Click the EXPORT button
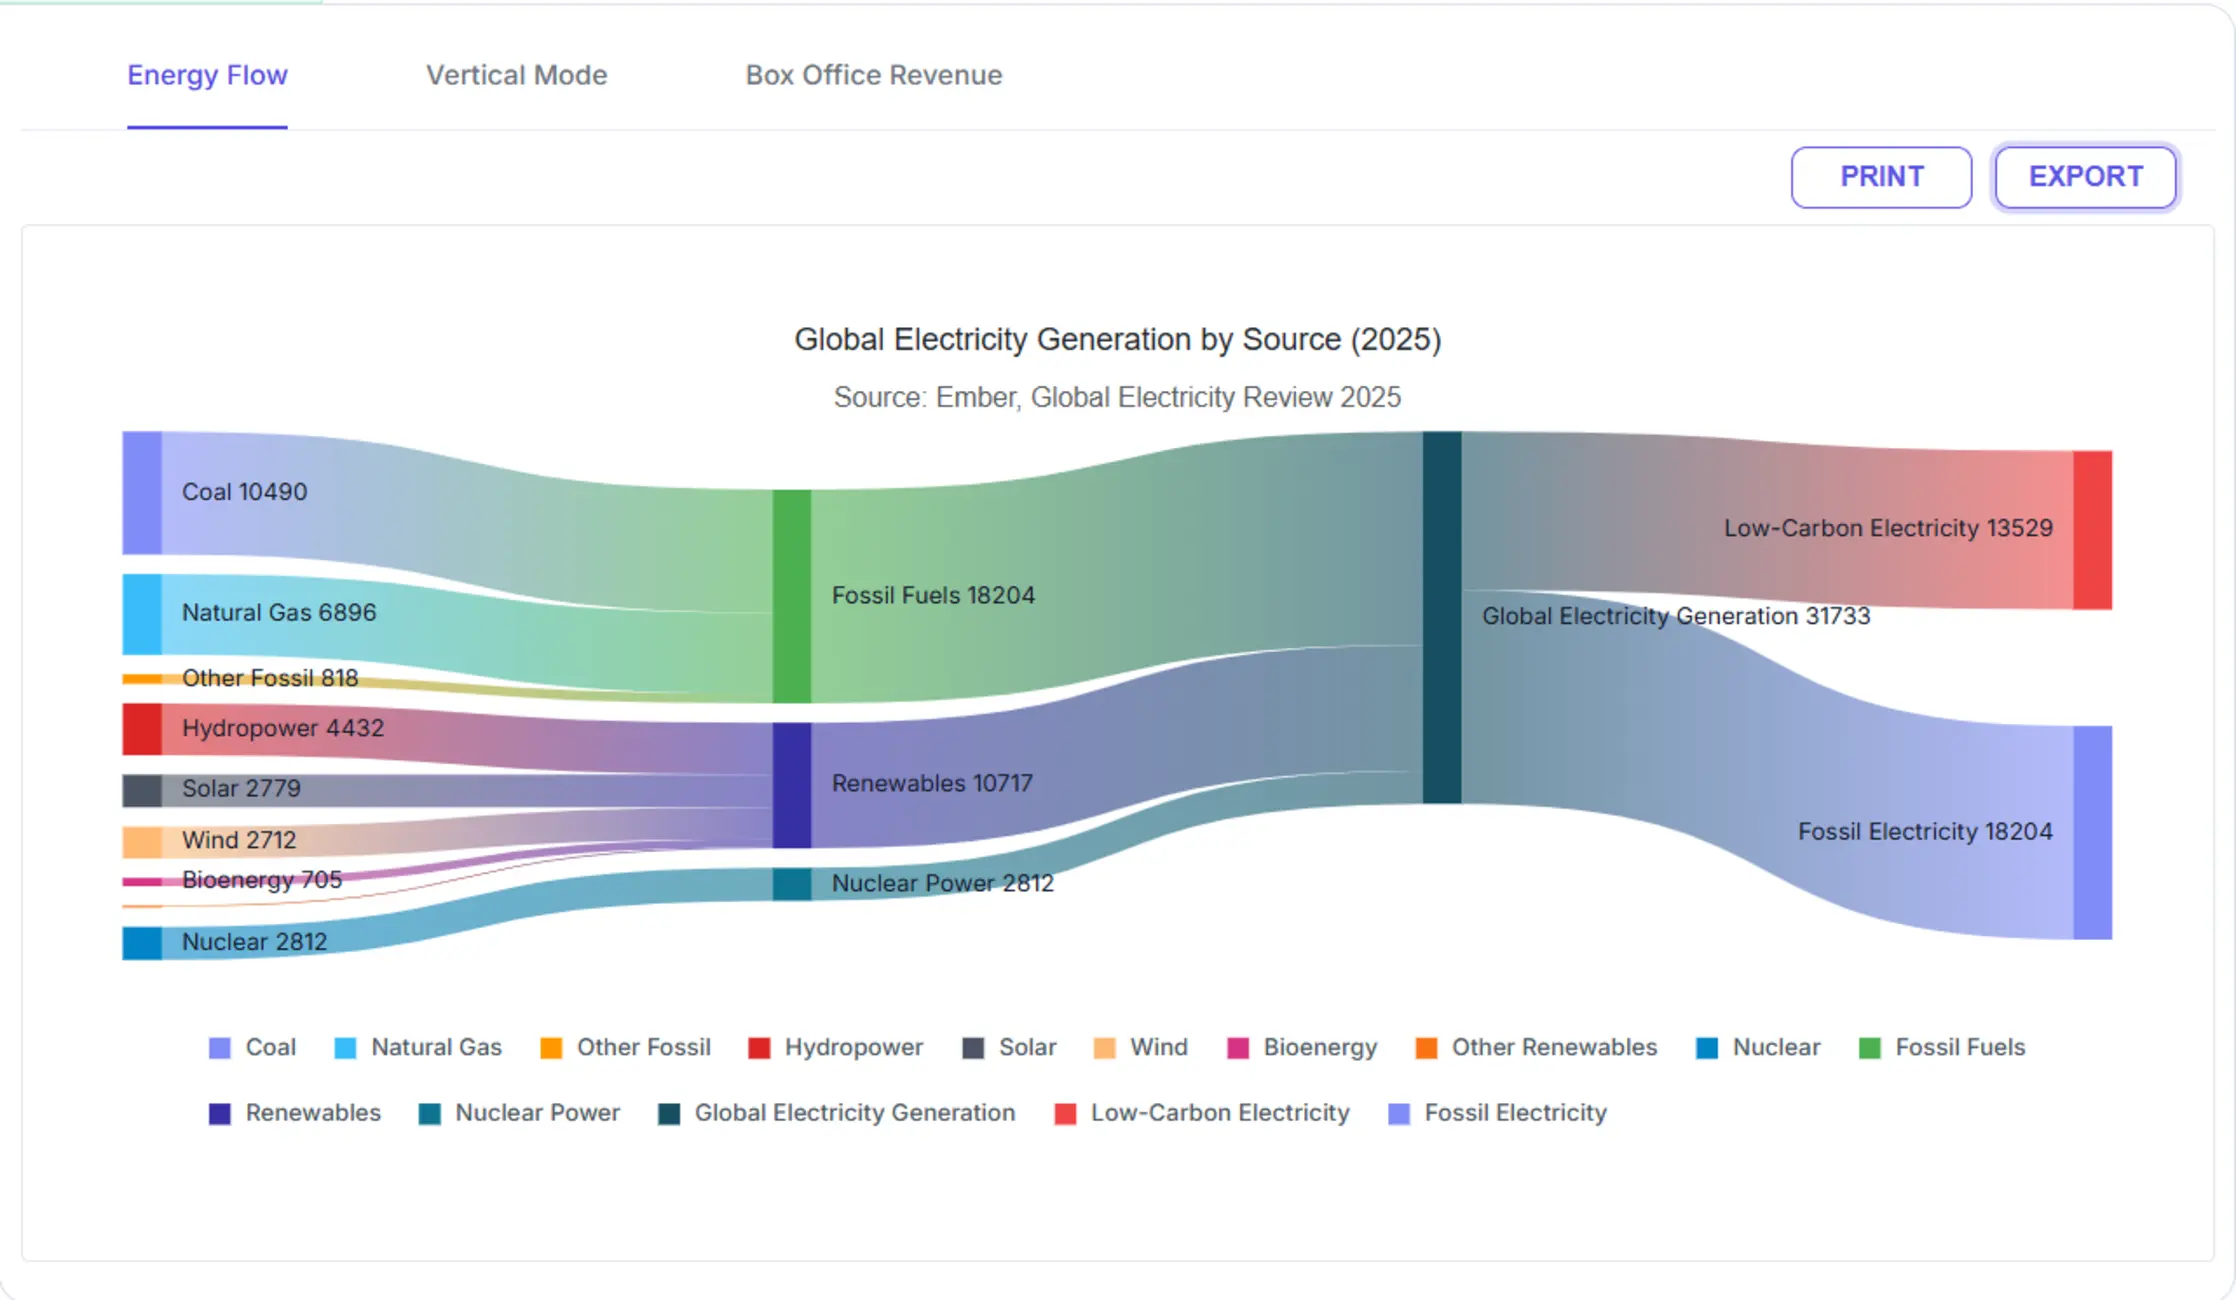Screen dimensions: 2236x1300 2085,177
